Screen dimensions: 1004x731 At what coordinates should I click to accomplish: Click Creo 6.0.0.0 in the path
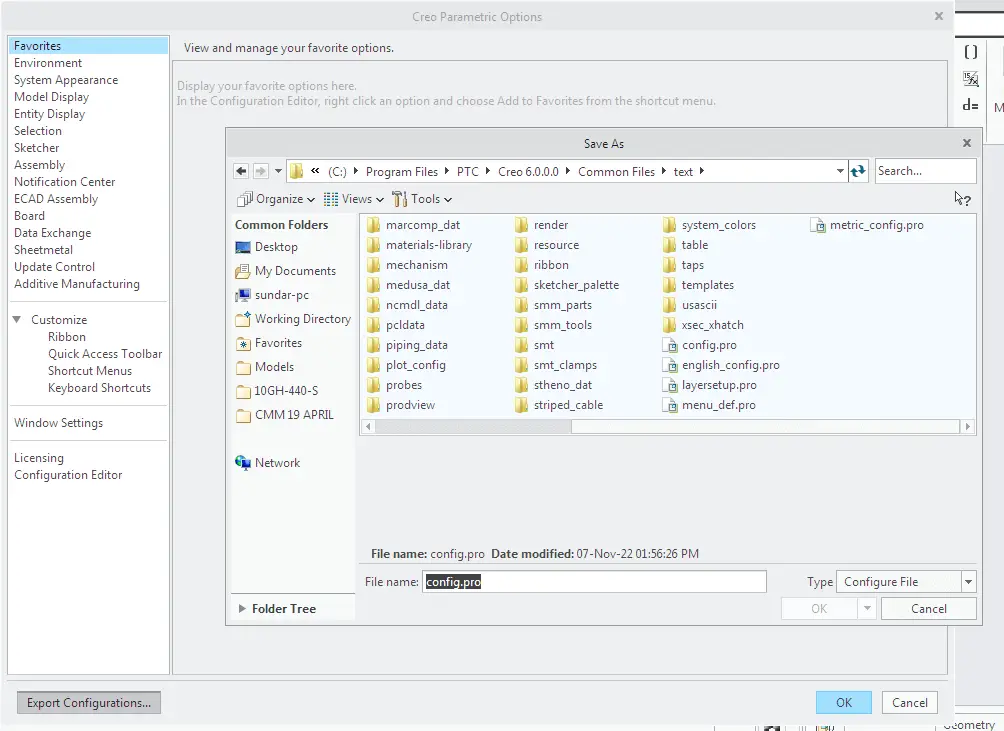tap(528, 172)
